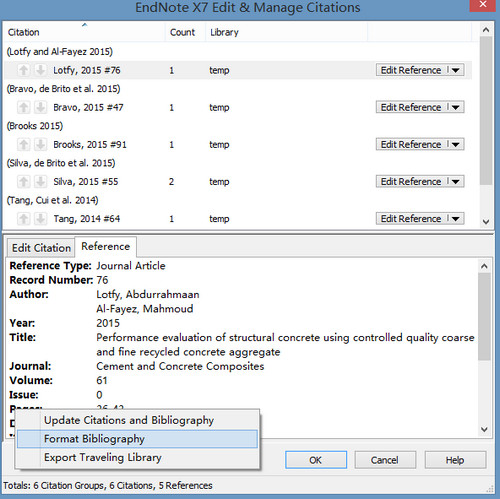The height and width of the screenshot is (499, 500).
Task: Choose Update Citations and Bibliography
Action: point(137,420)
